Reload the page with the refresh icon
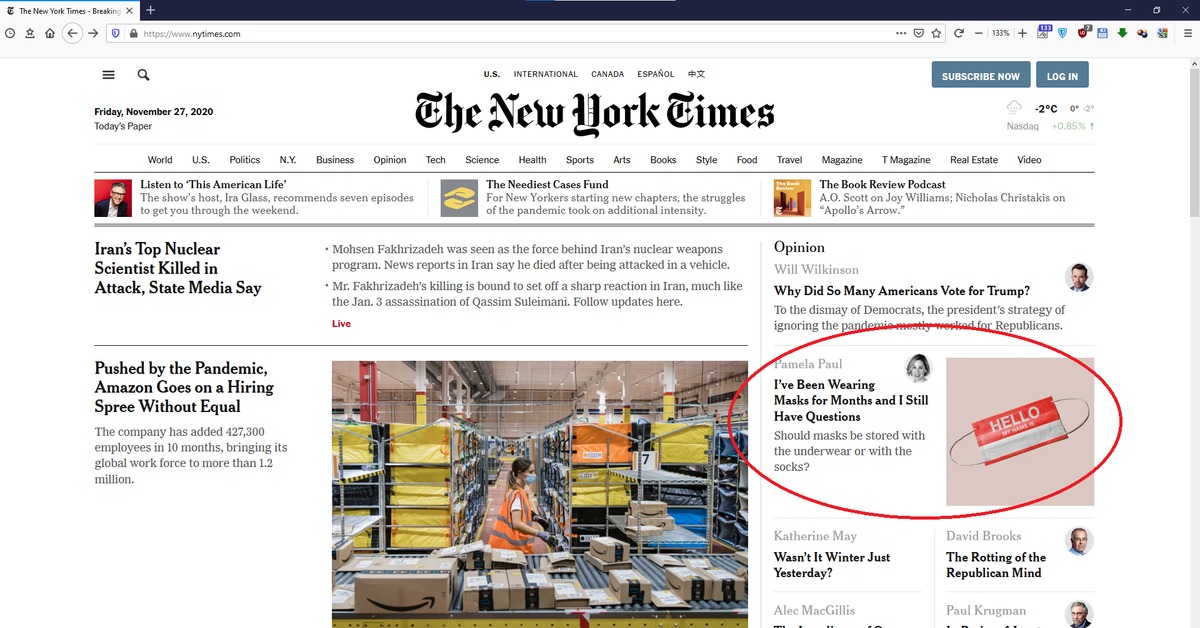This screenshot has width=1200, height=628. pyautogui.click(x=959, y=33)
